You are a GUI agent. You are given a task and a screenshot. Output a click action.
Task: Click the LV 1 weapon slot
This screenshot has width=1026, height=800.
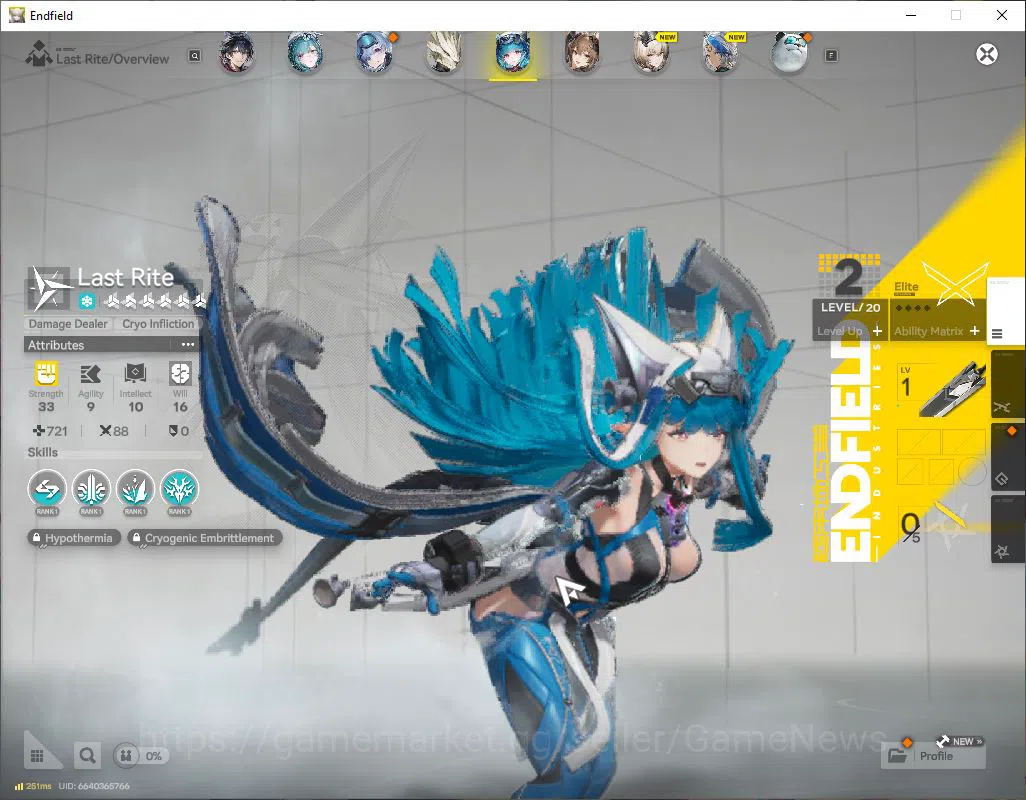pyautogui.click(x=940, y=391)
